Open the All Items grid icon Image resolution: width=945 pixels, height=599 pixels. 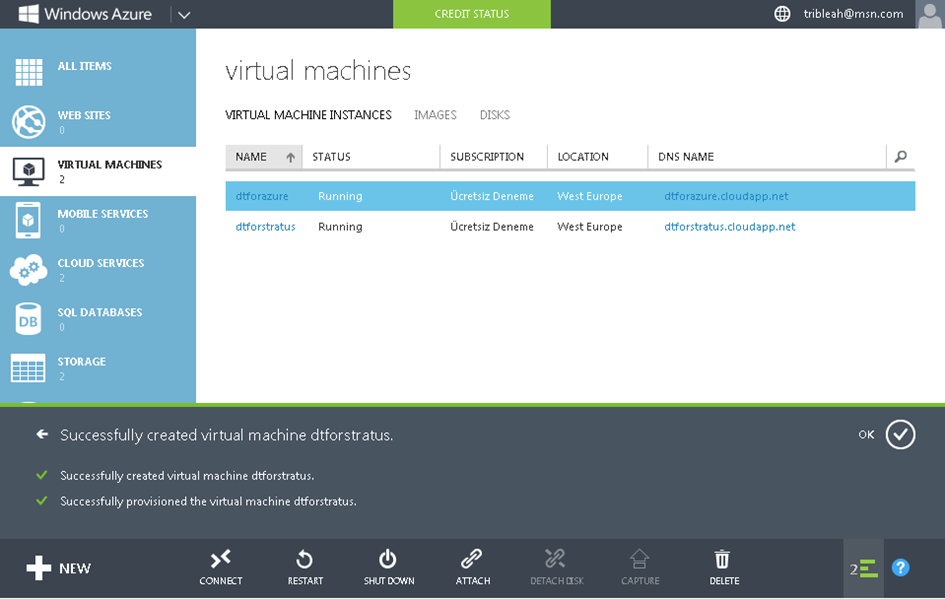[x=28, y=72]
